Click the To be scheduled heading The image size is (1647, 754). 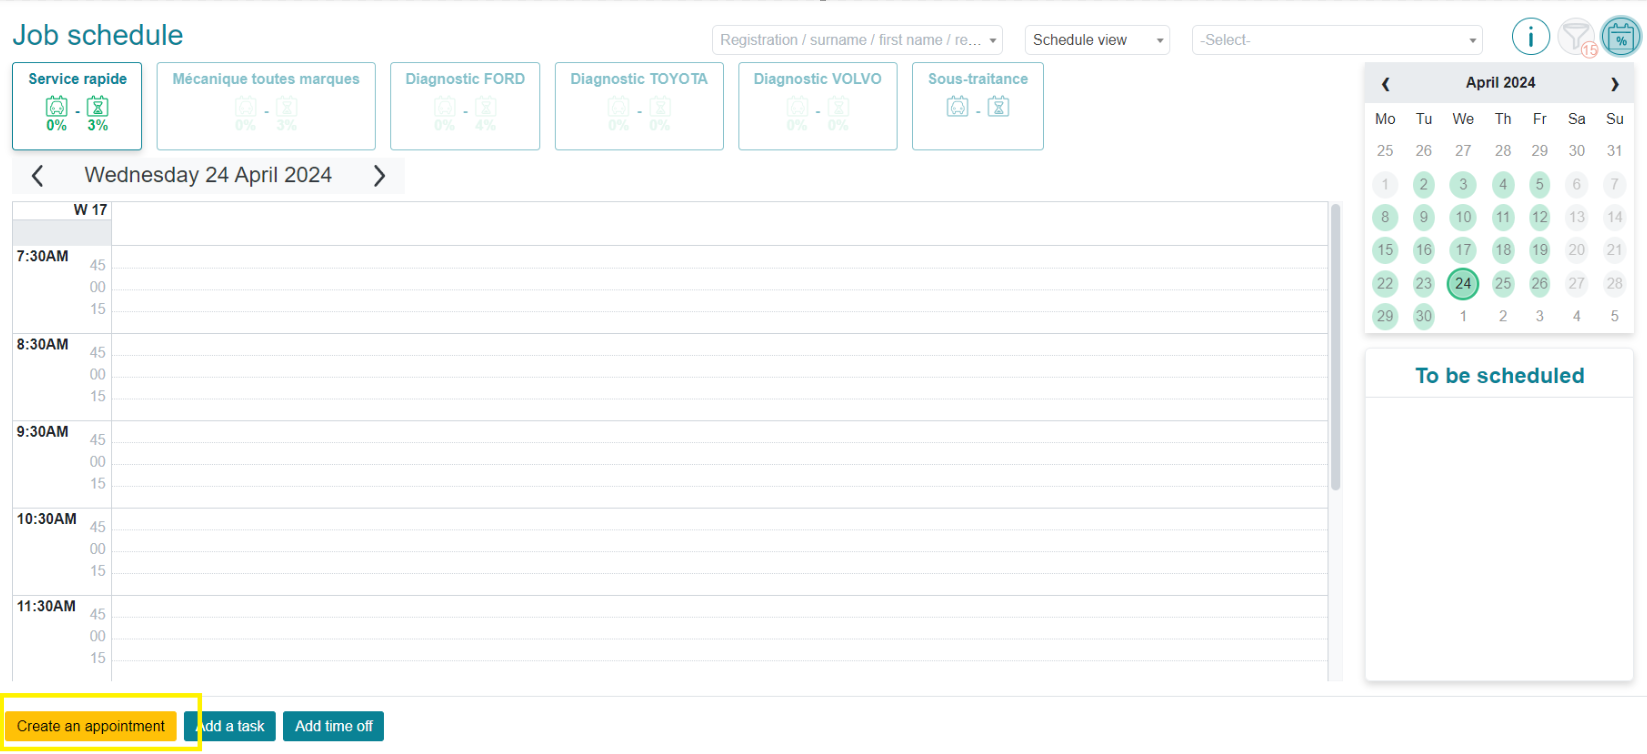(x=1499, y=376)
